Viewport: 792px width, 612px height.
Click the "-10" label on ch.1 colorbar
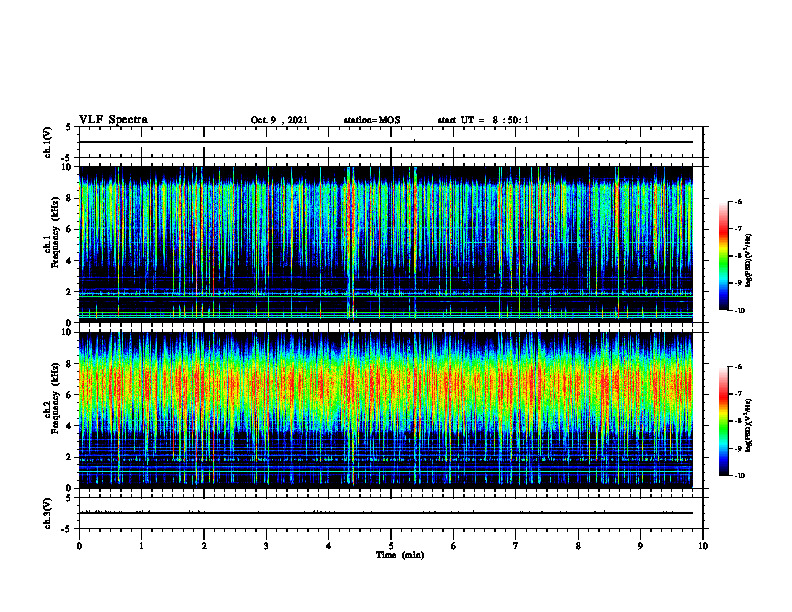tap(739, 311)
